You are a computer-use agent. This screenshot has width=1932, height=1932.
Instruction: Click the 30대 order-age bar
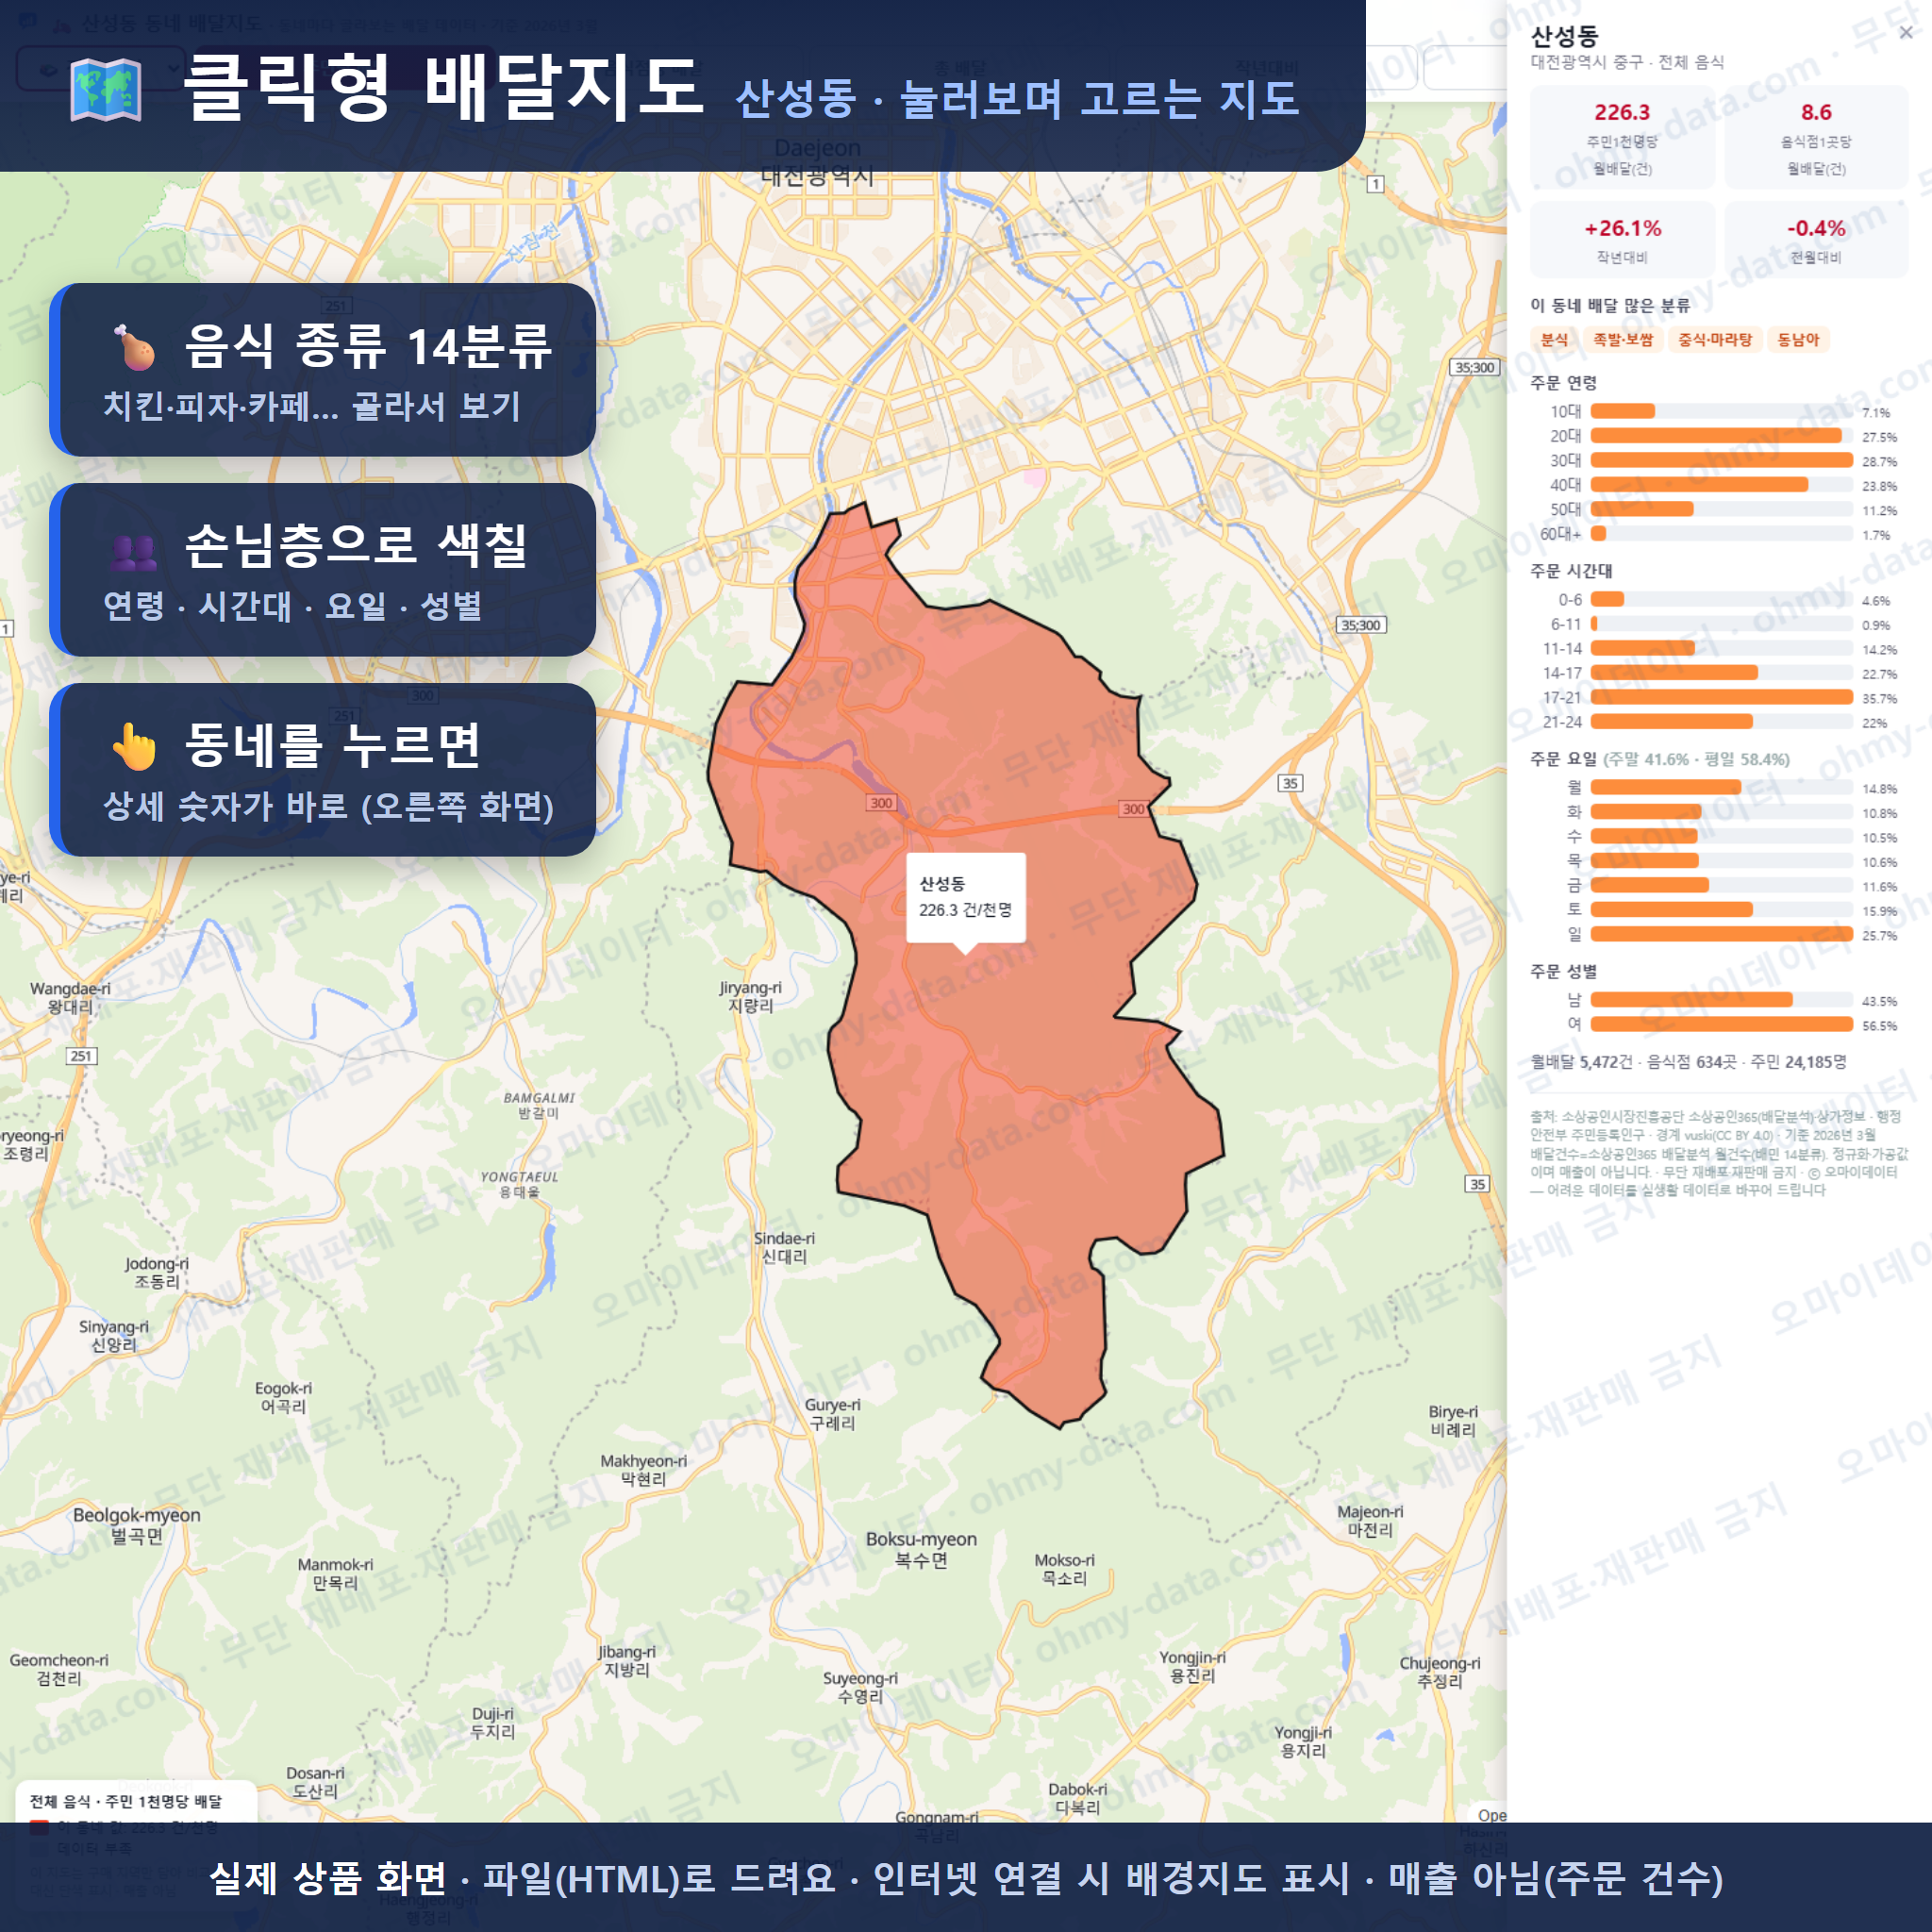pos(1721,460)
